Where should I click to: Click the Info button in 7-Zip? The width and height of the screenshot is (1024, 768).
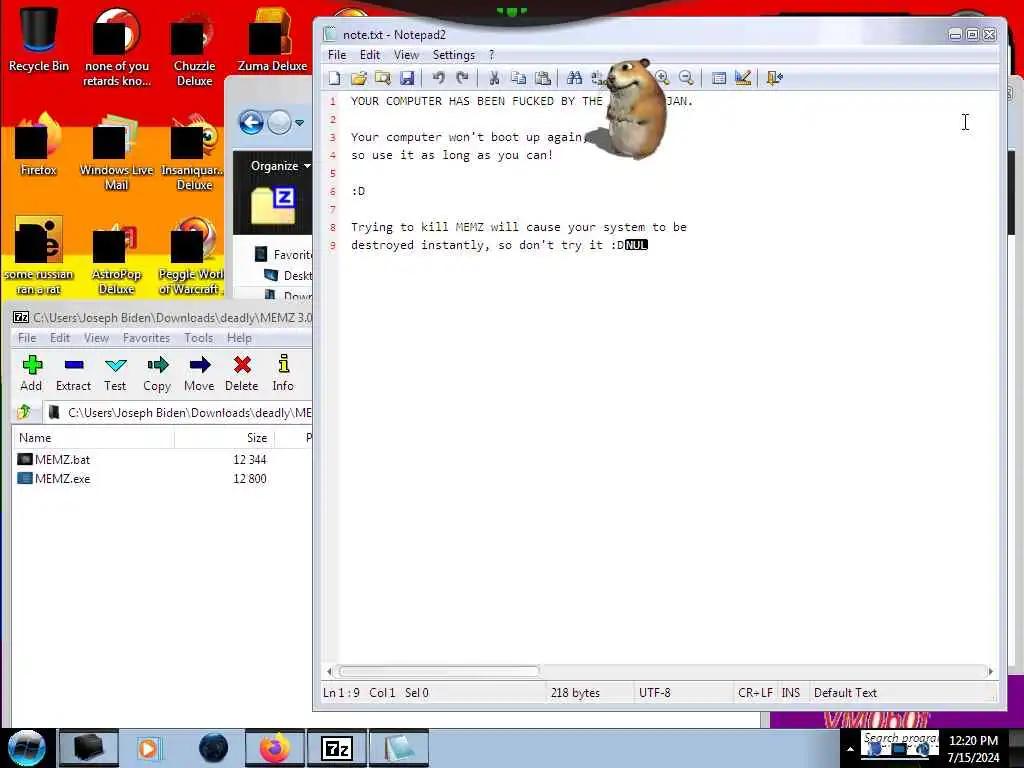click(x=283, y=374)
